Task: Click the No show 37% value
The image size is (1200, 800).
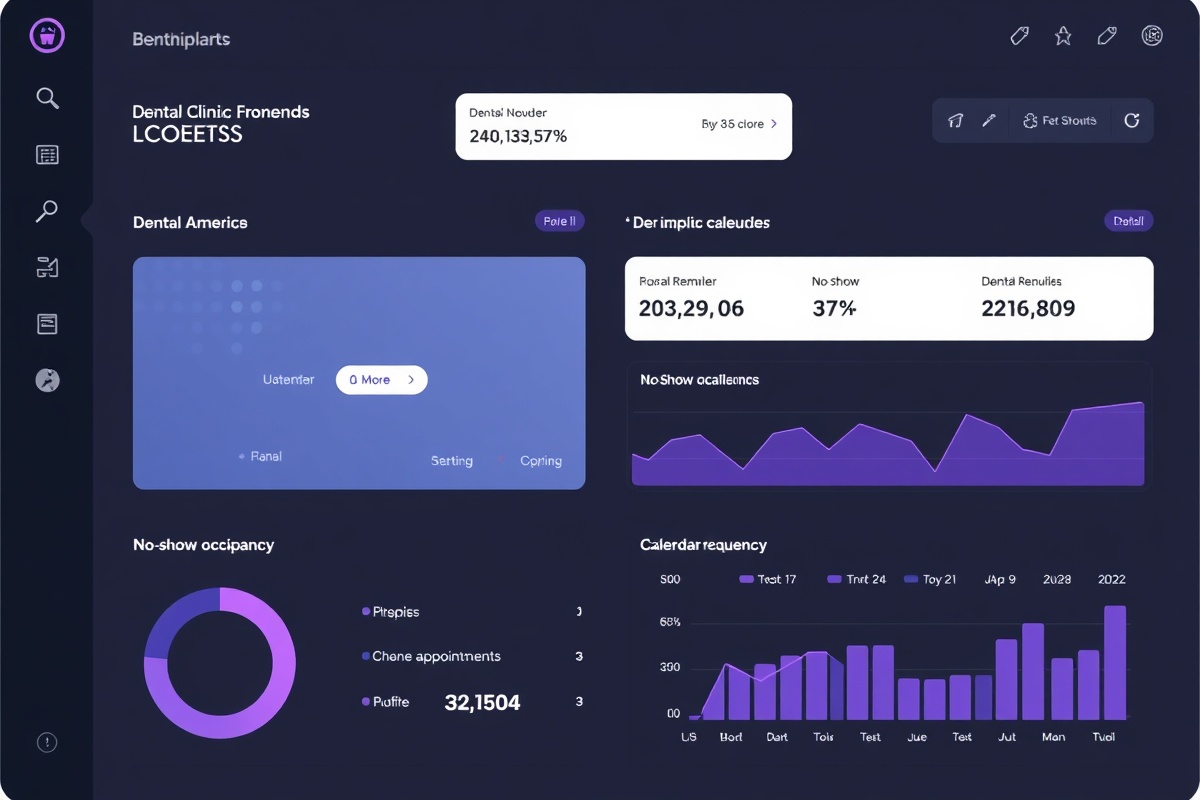Action: click(x=834, y=309)
